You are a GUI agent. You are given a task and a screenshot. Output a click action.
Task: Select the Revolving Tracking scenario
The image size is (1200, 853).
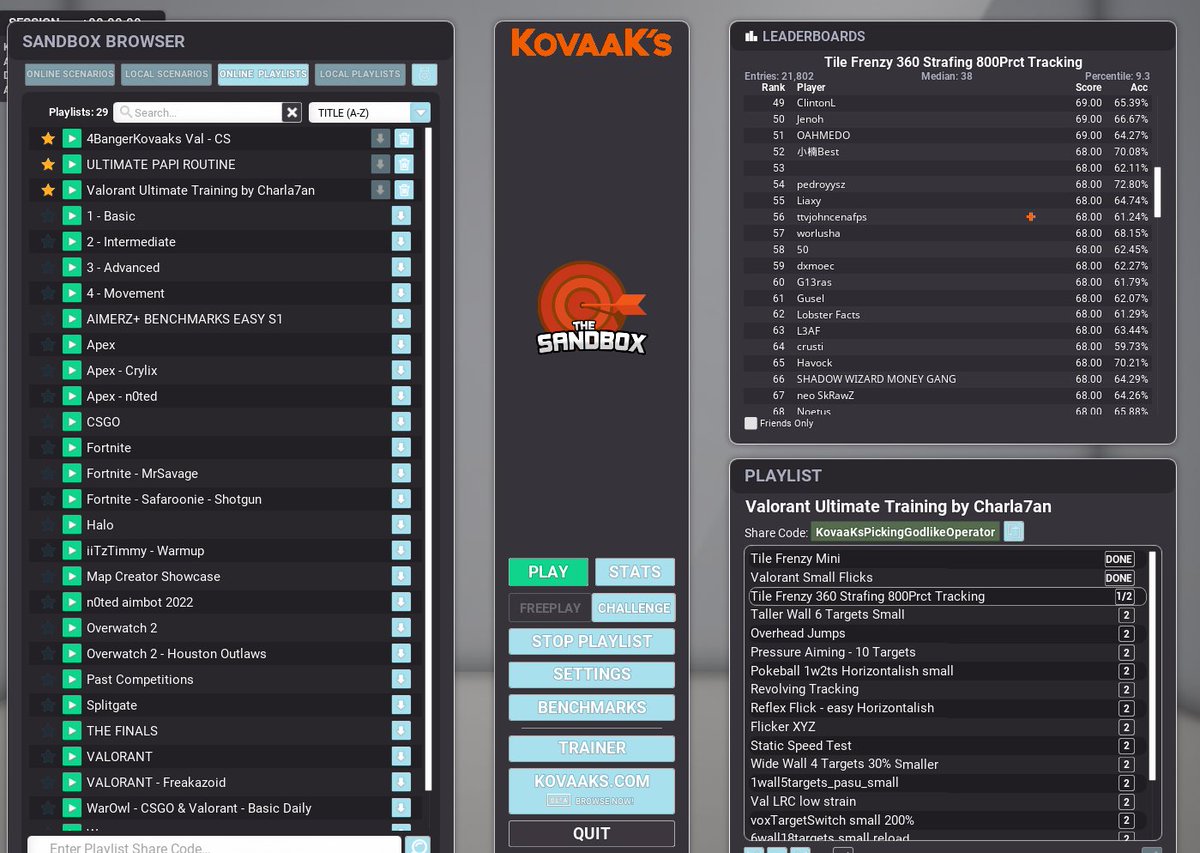tap(946, 689)
